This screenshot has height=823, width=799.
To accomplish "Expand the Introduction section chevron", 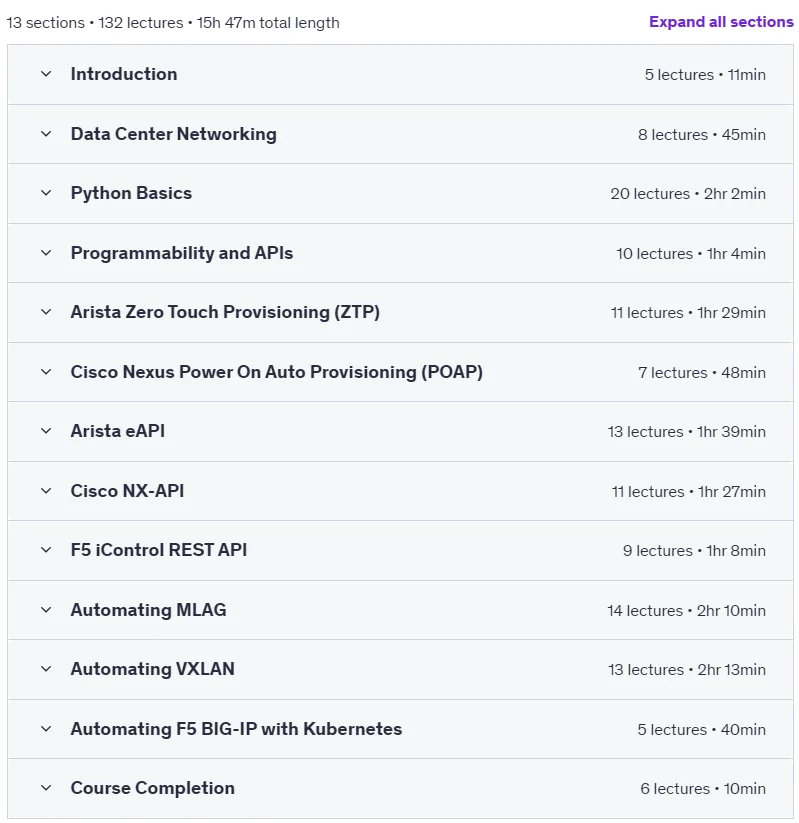I will coord(46,74).
